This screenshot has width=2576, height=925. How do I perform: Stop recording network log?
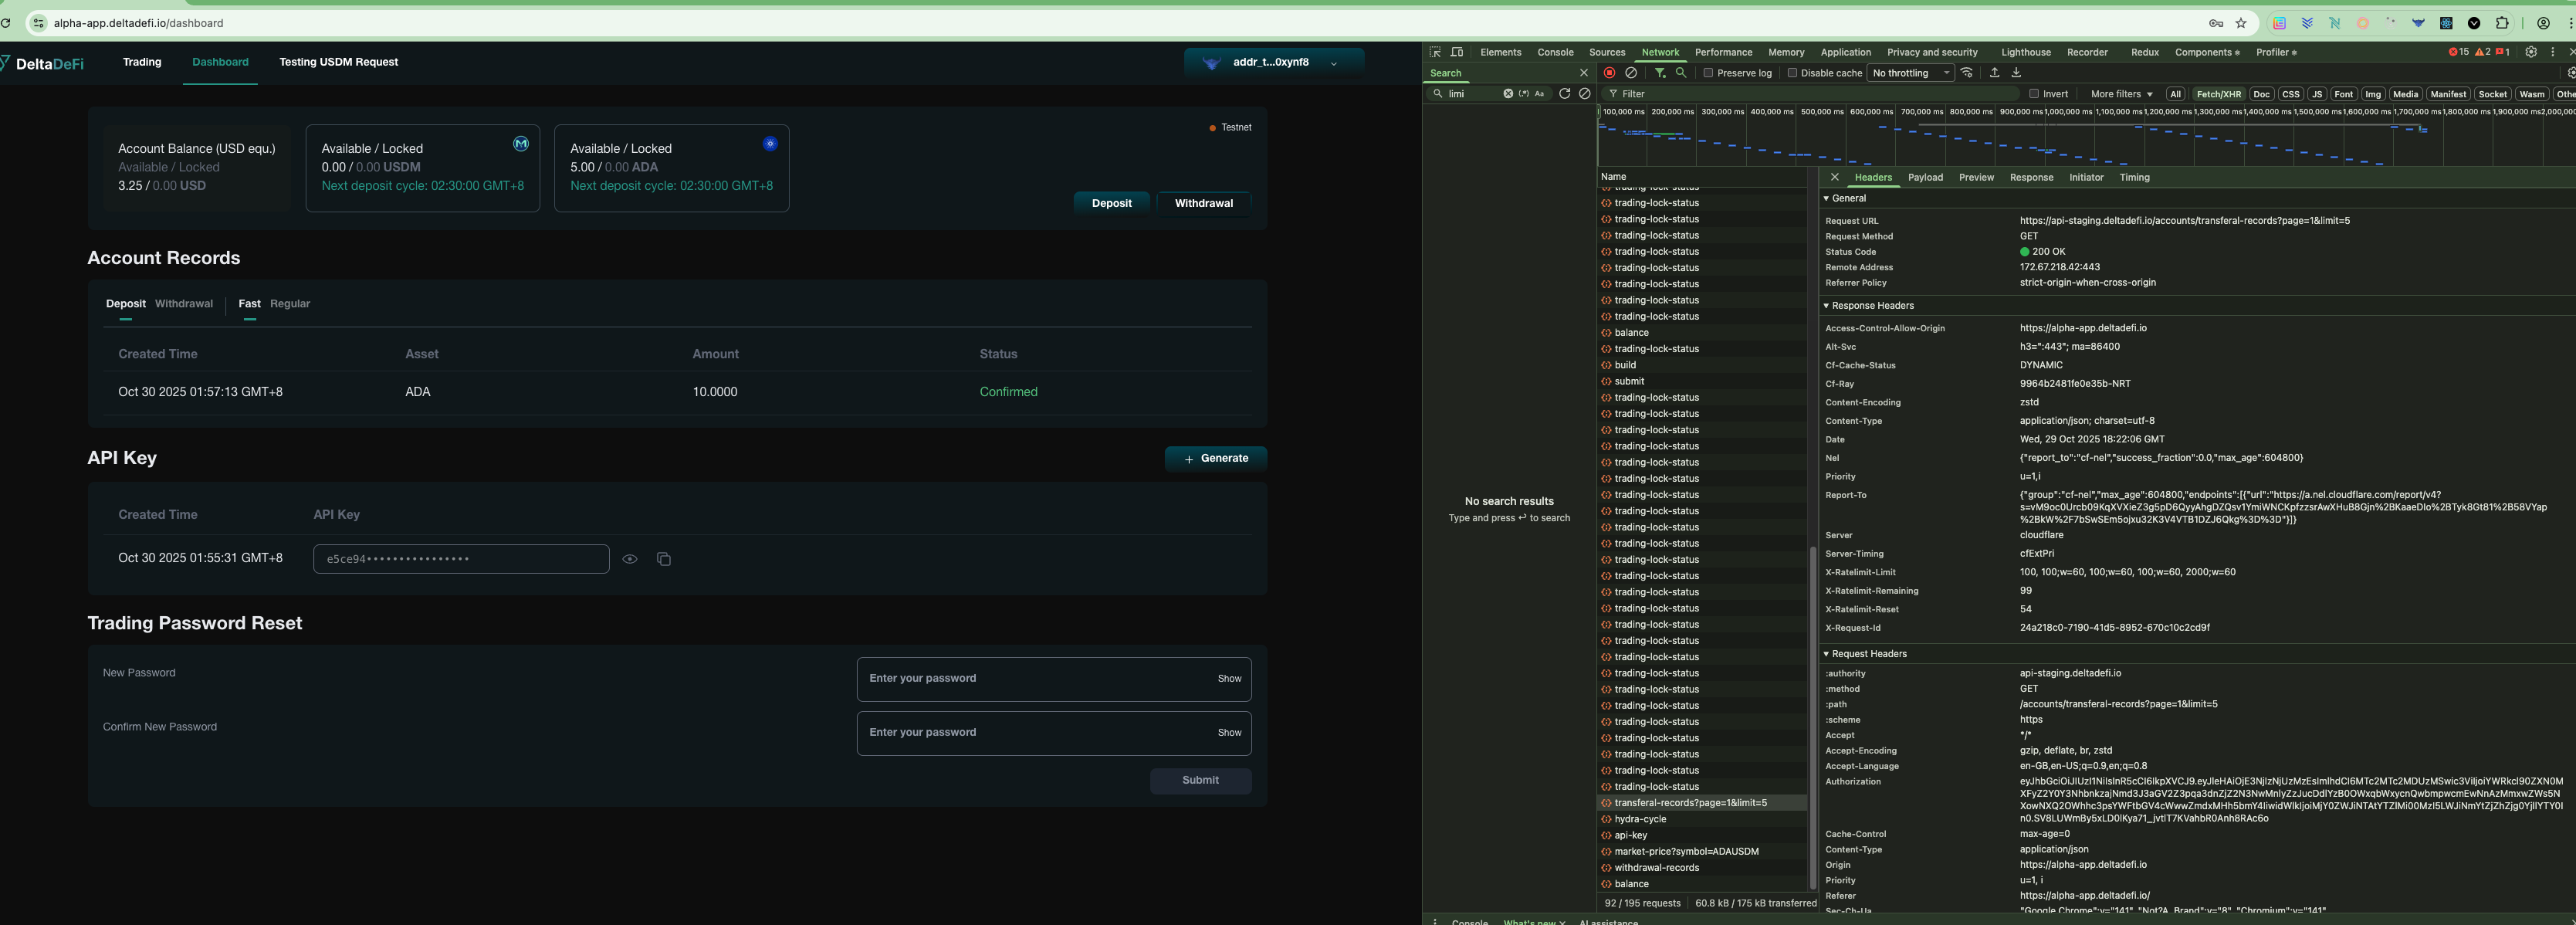[x=1609, y=73]
